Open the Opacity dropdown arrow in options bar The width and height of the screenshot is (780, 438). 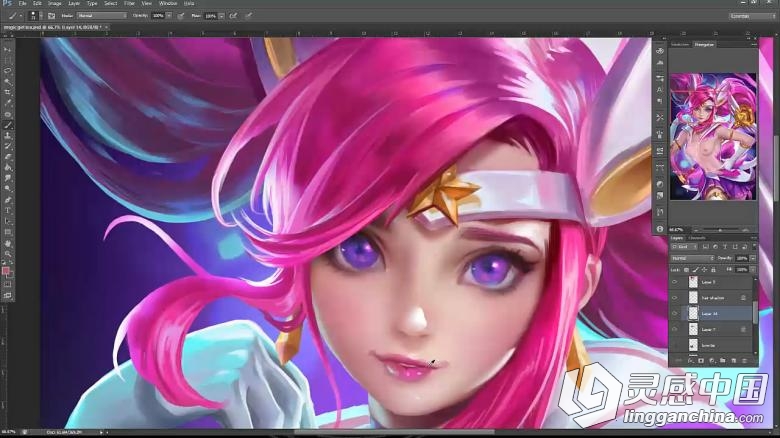pyautogui.click(x=169, y=16)
